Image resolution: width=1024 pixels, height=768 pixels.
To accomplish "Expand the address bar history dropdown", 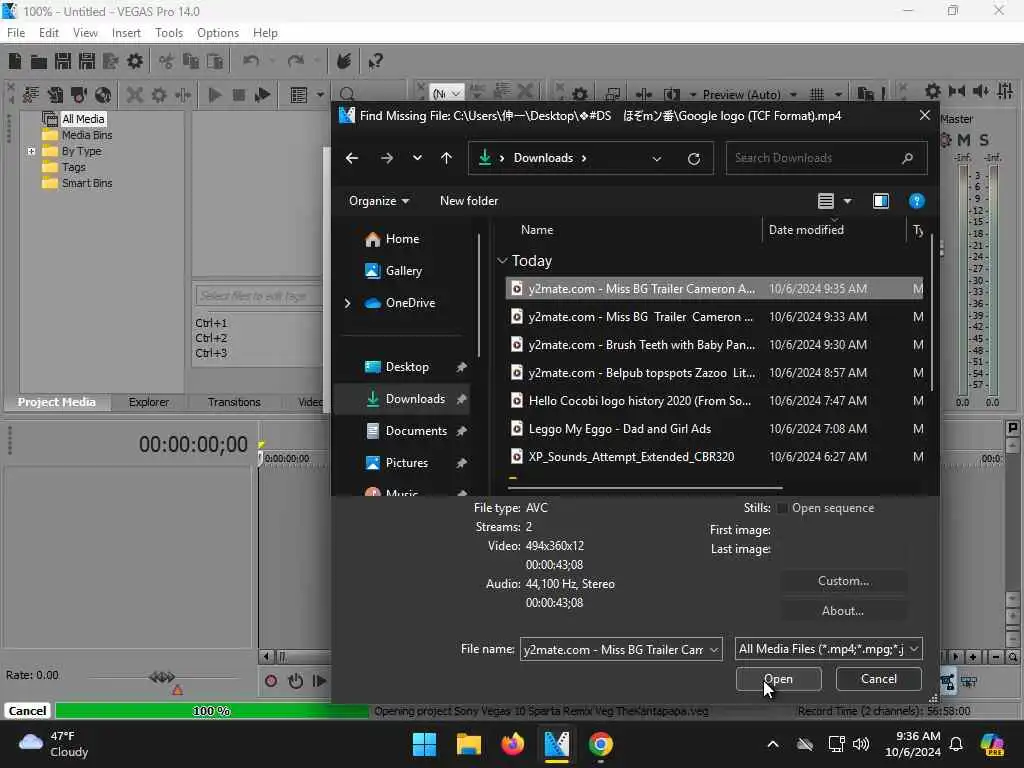I will coord(657,158).
